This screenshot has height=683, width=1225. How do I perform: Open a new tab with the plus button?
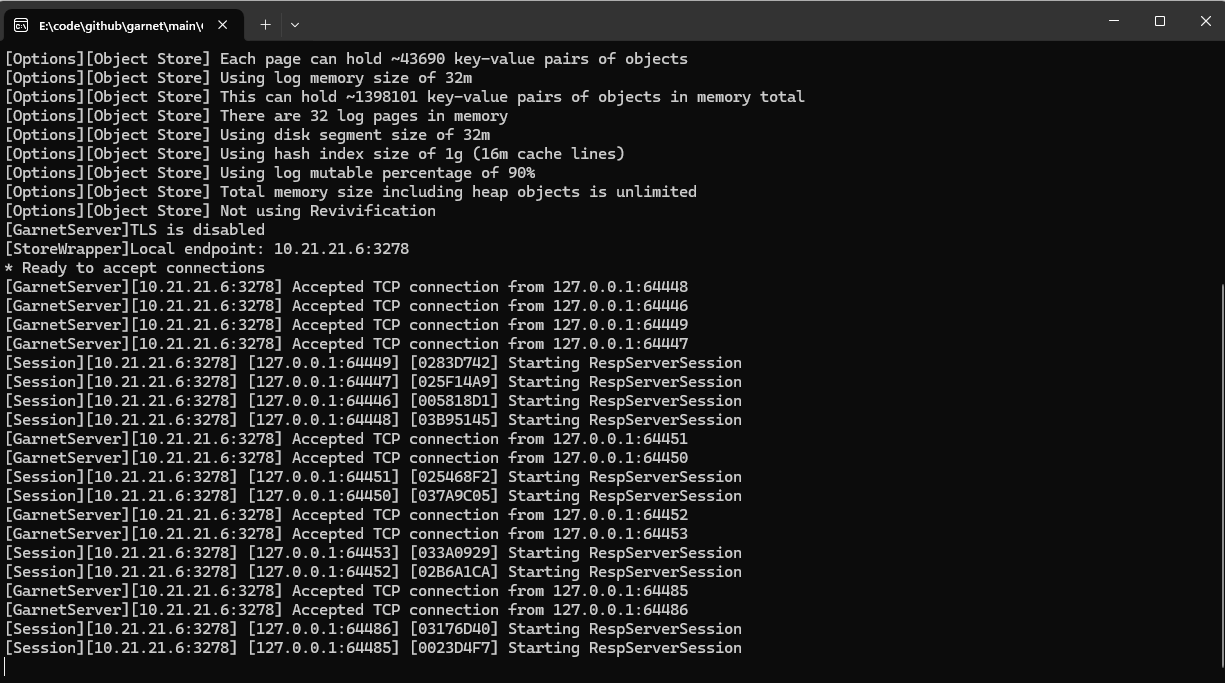coord(265,24)
